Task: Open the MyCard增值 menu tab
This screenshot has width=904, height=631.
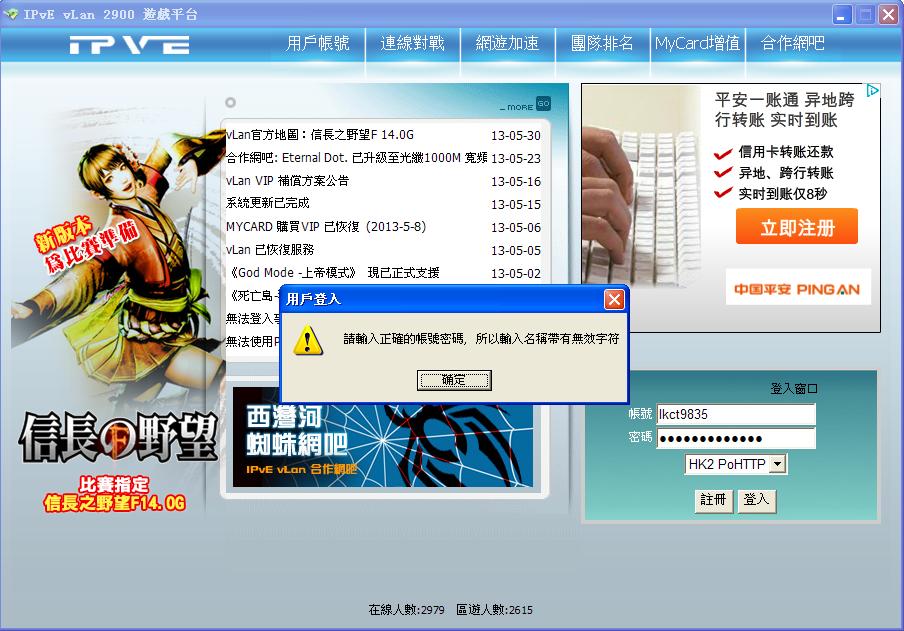Action: 698,43
